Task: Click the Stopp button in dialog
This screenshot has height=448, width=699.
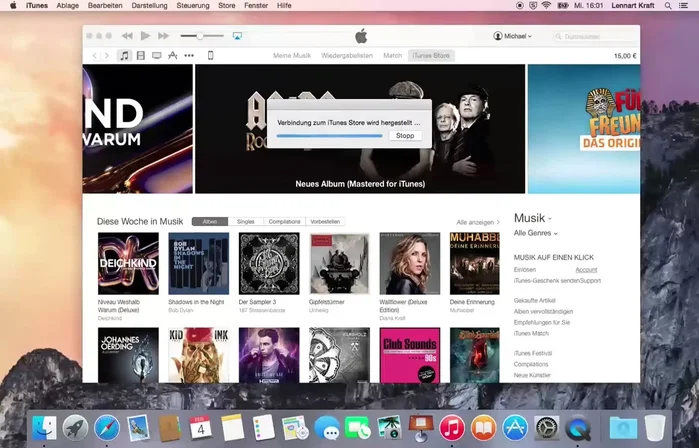Action: click(x=405, y=135)
